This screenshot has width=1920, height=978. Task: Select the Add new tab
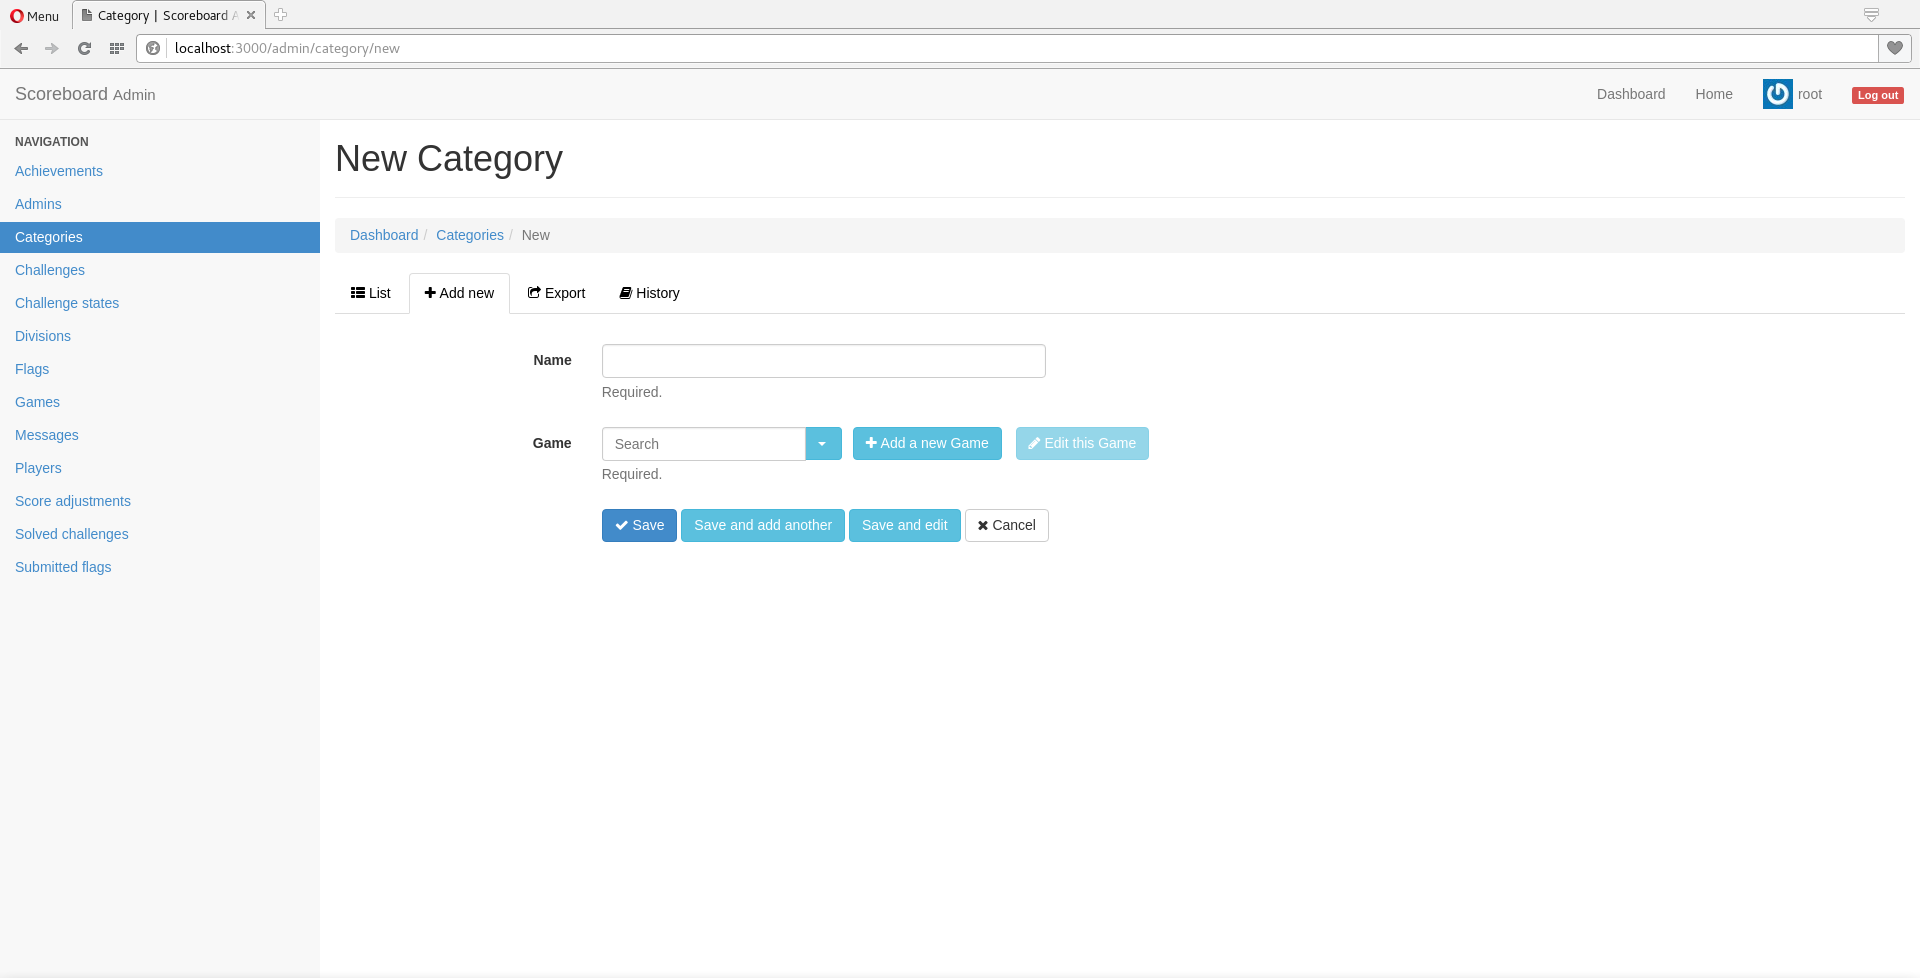(x=459, y=293)
